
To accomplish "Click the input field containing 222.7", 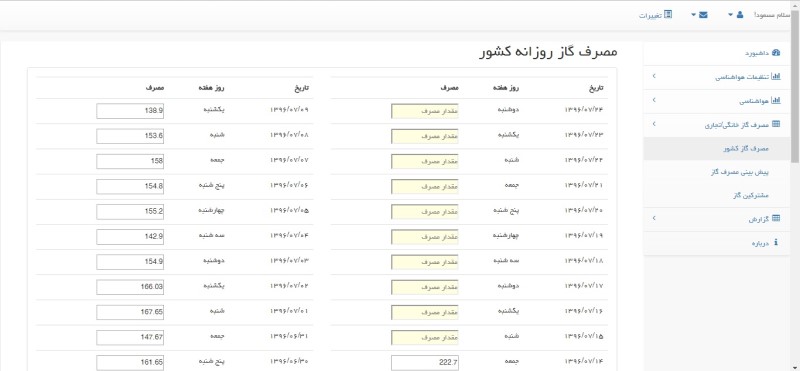I will pos(424,362).
